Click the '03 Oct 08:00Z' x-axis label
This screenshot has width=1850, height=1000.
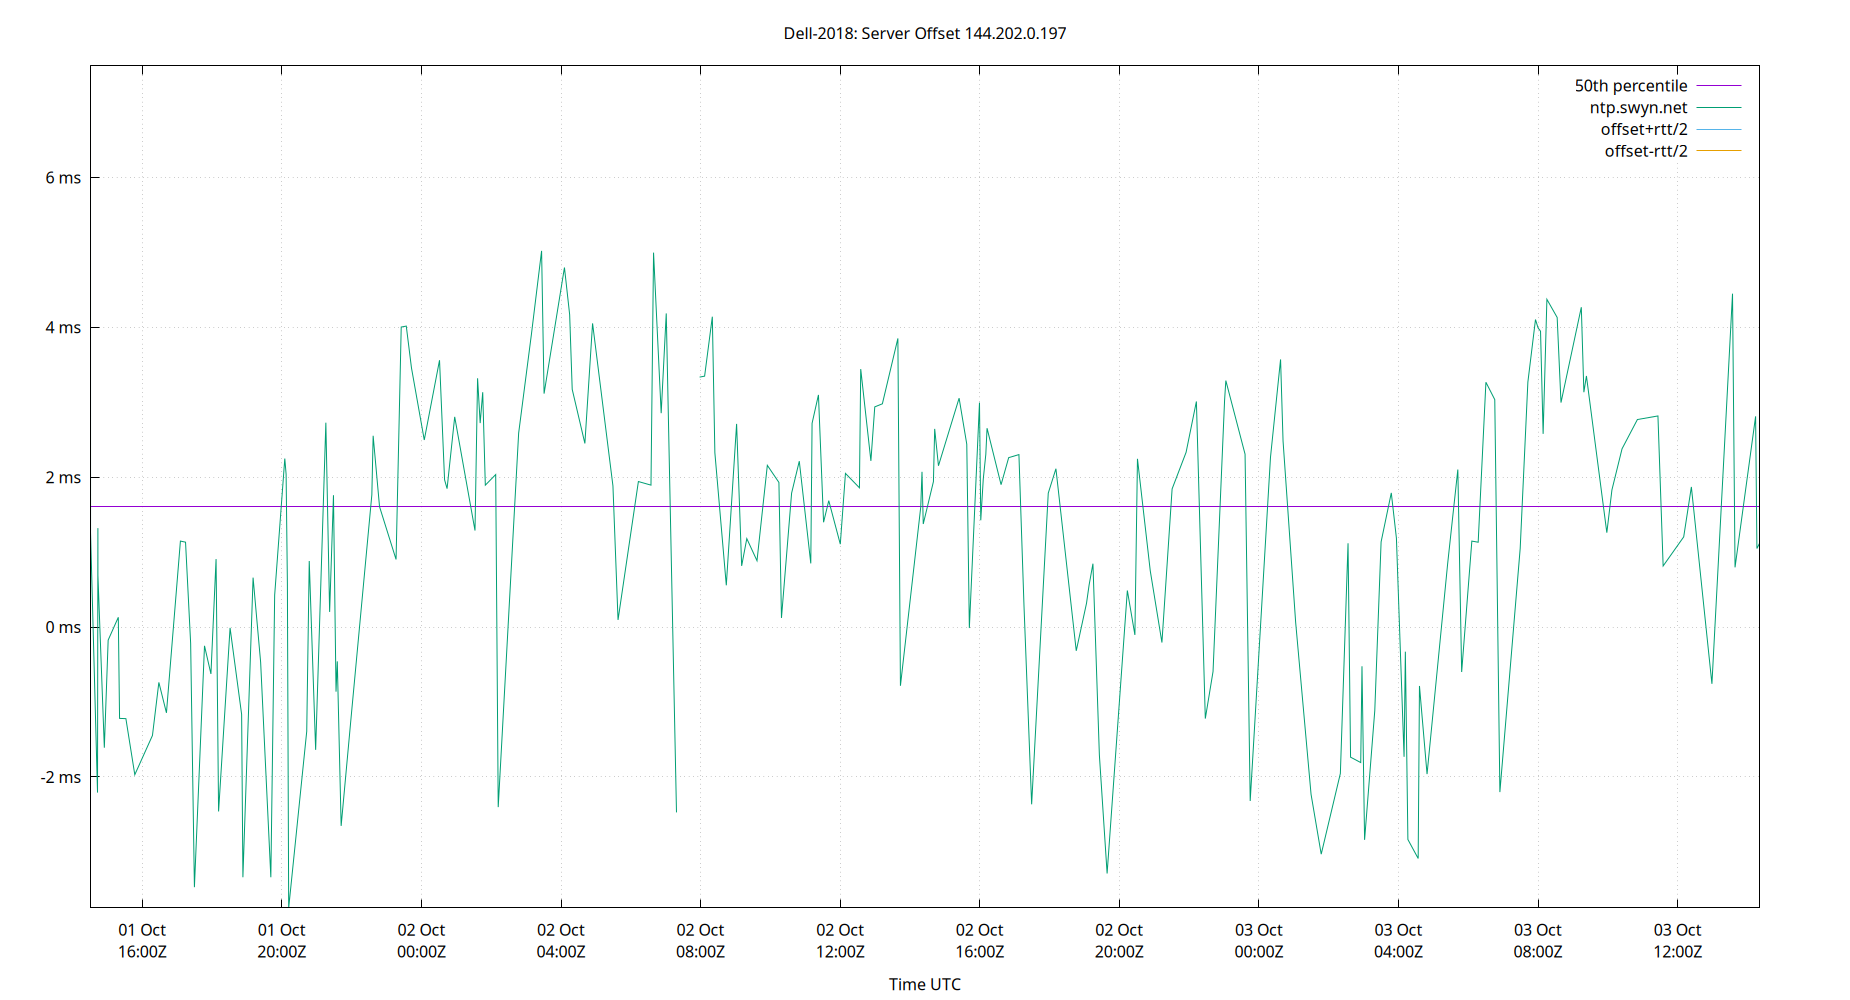click(1538, 941)
